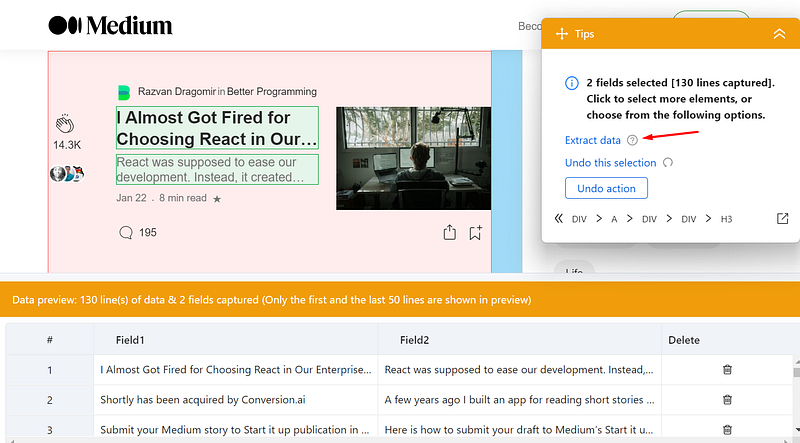Delete row 3 with the trash icon
Screen dimensions: 800x443
(728, 430)
